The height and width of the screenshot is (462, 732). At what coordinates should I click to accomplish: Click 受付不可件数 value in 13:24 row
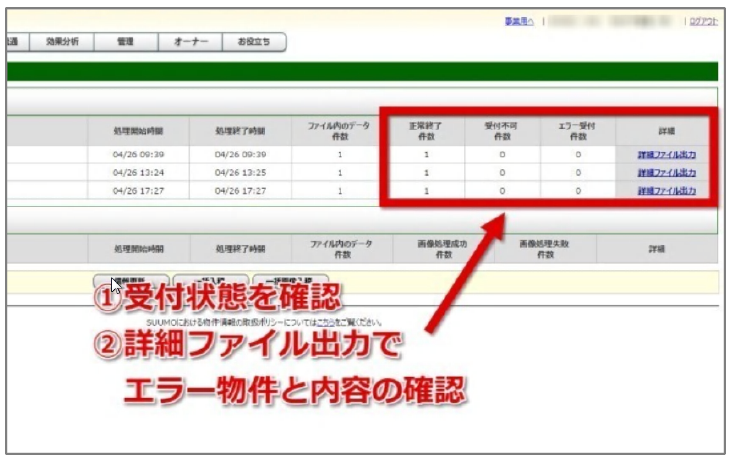[502, 173]
